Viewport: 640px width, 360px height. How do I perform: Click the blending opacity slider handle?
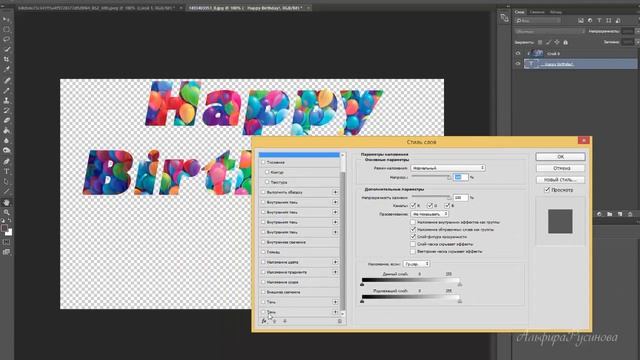pos(449,177)
